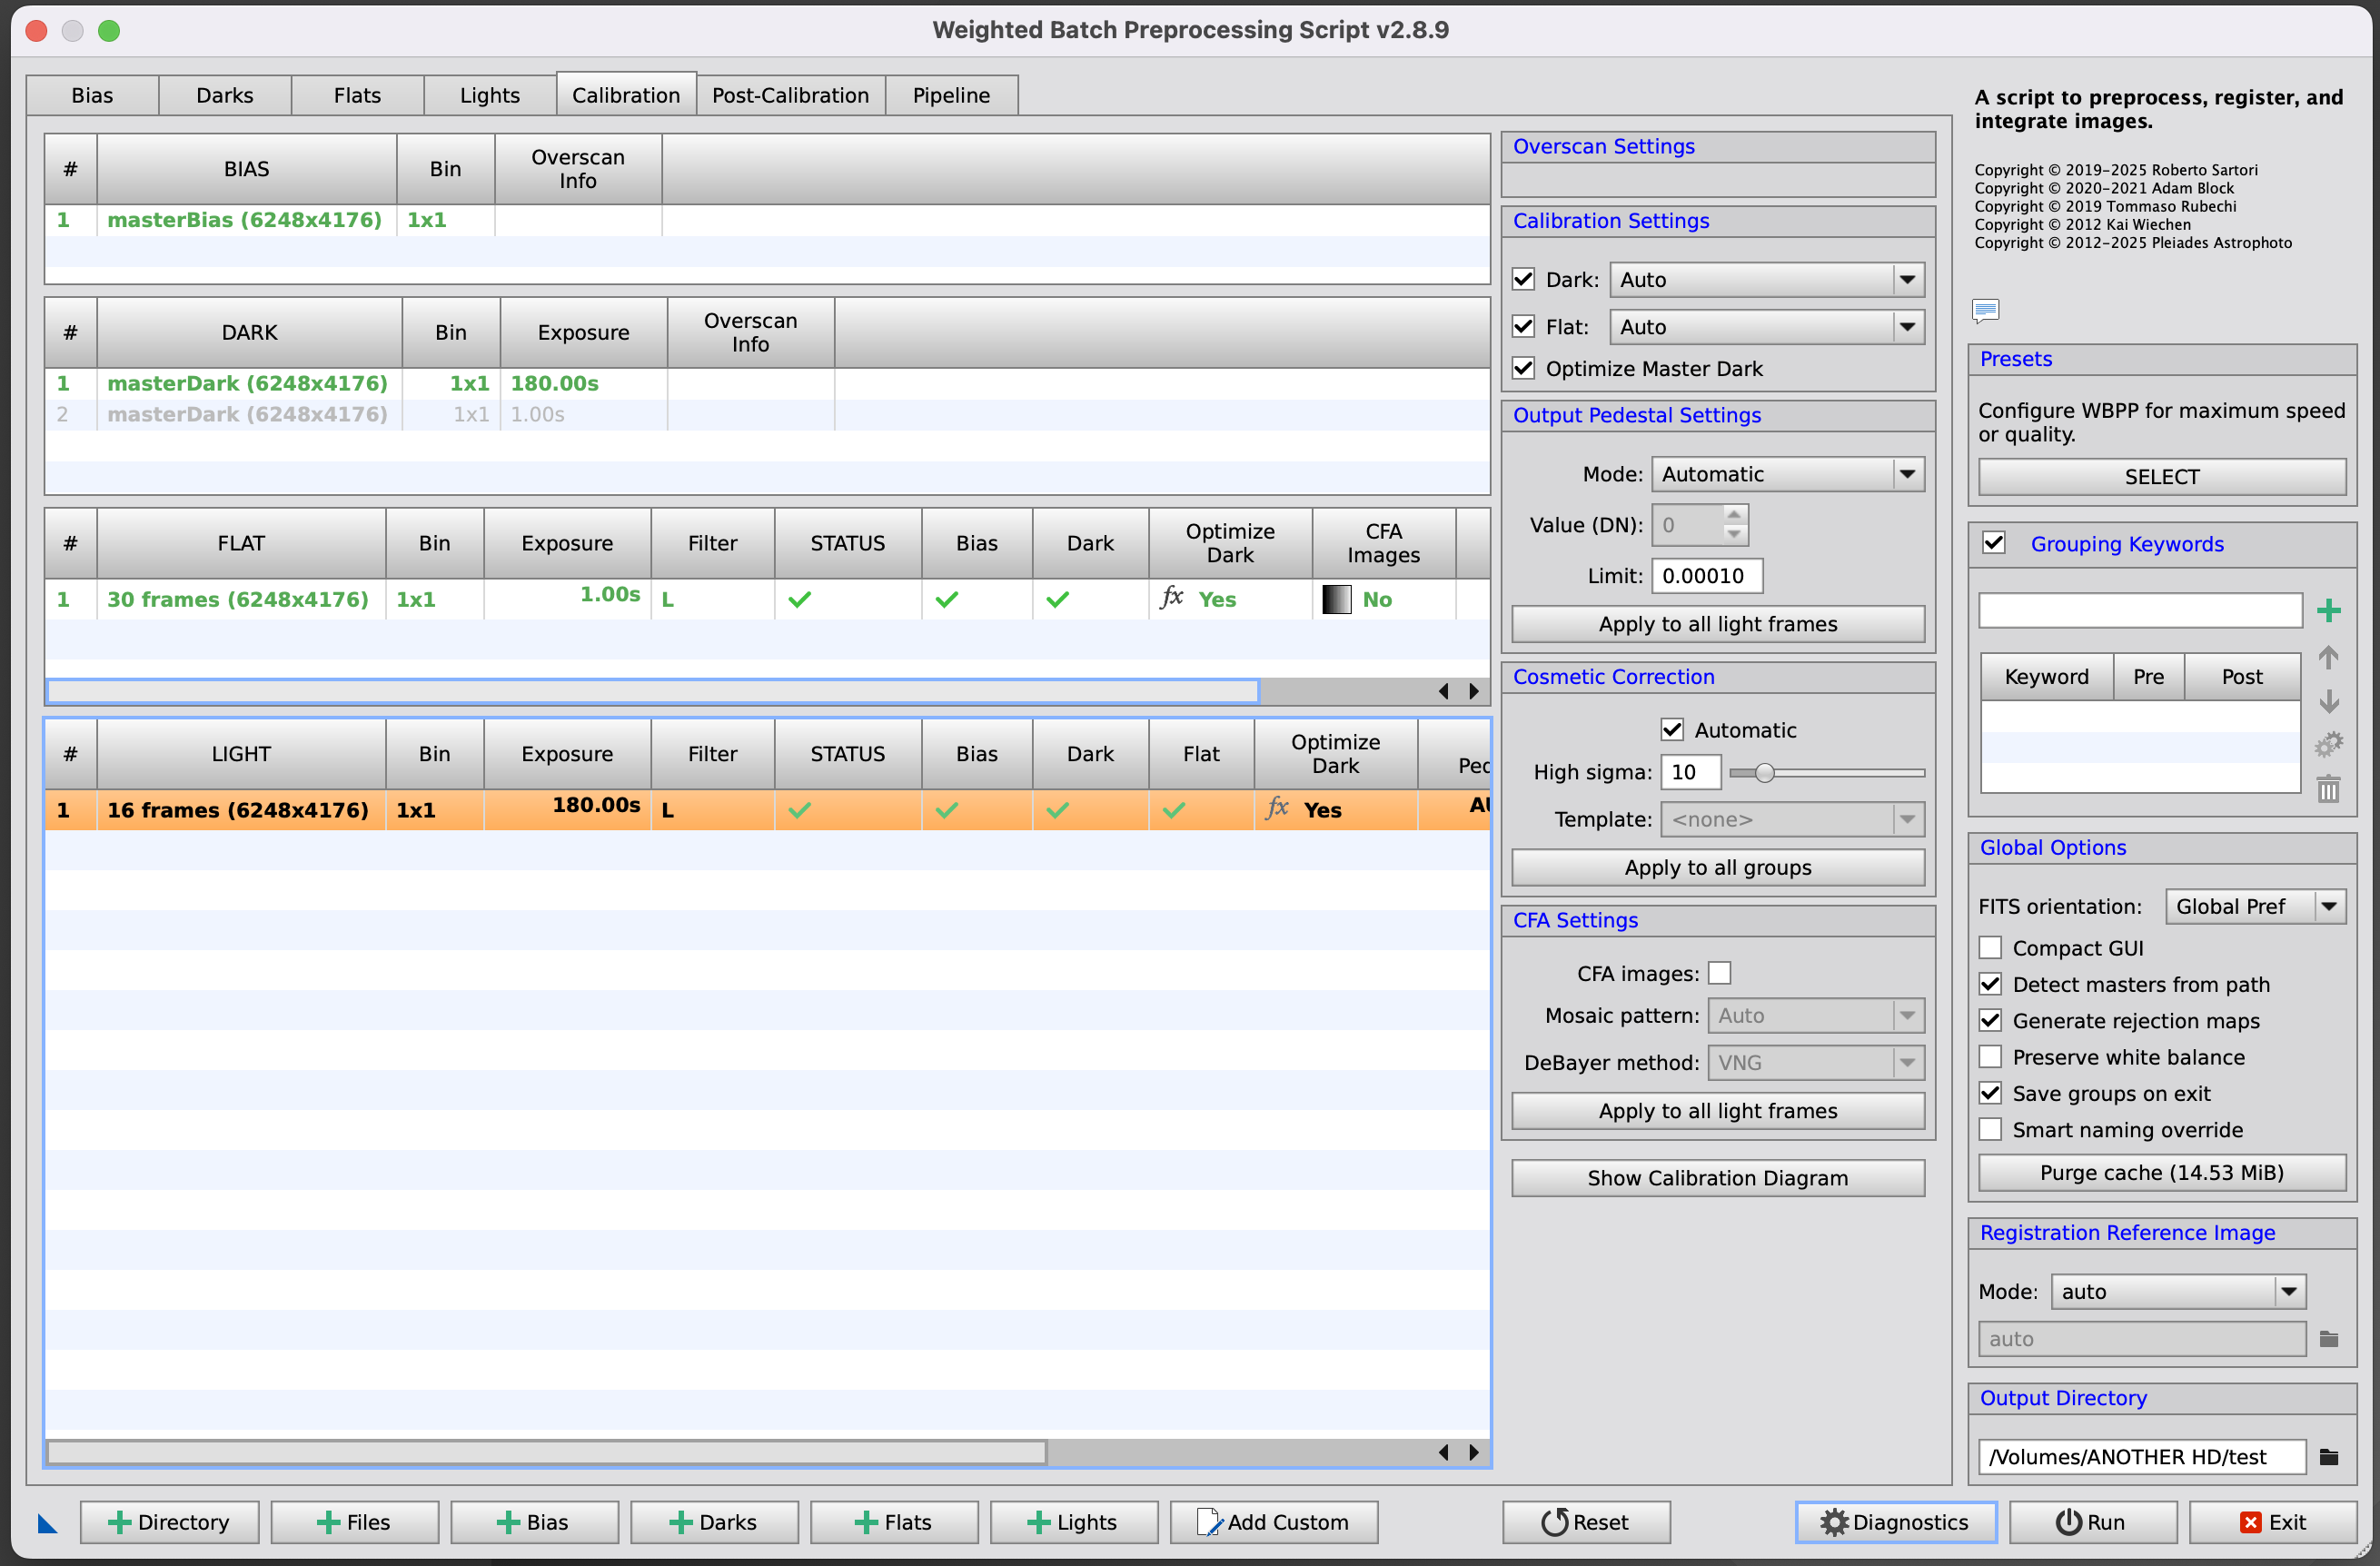Toggle the Compact GUI option
This screenshot has width=2380, height=1566.
pos(1990,948)
